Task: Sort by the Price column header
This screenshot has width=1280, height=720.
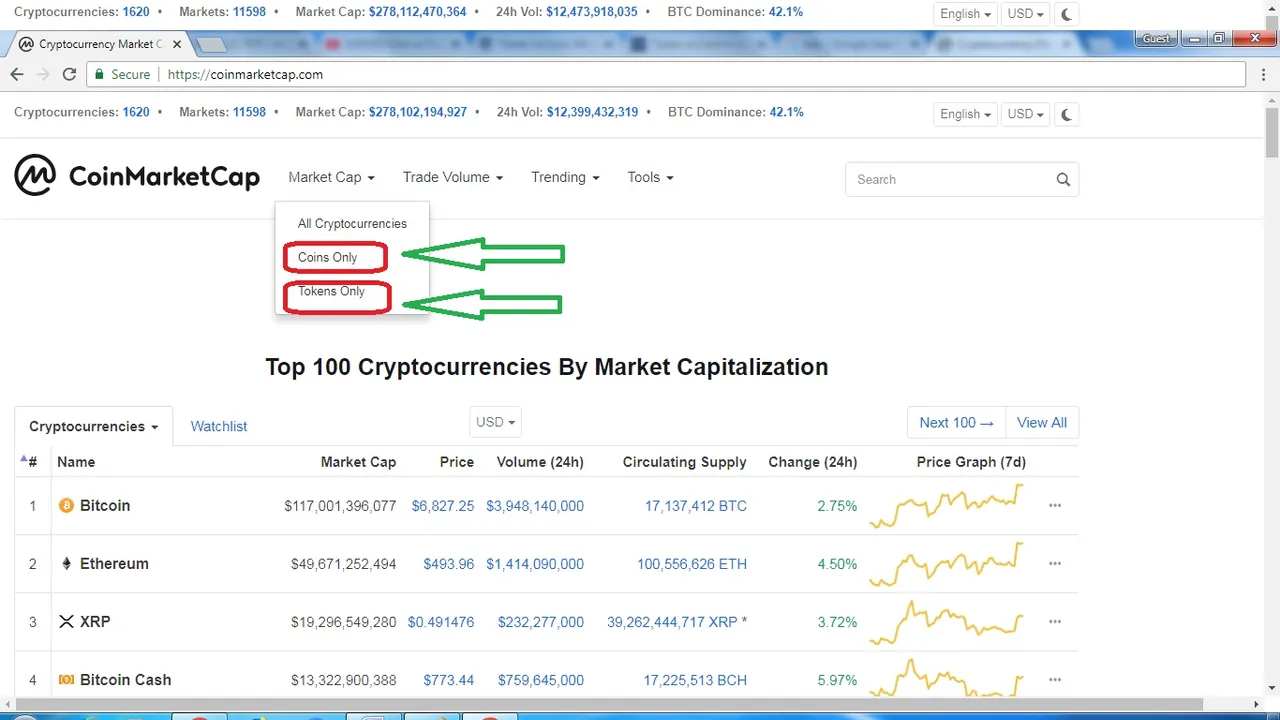Action: [457, 462]
